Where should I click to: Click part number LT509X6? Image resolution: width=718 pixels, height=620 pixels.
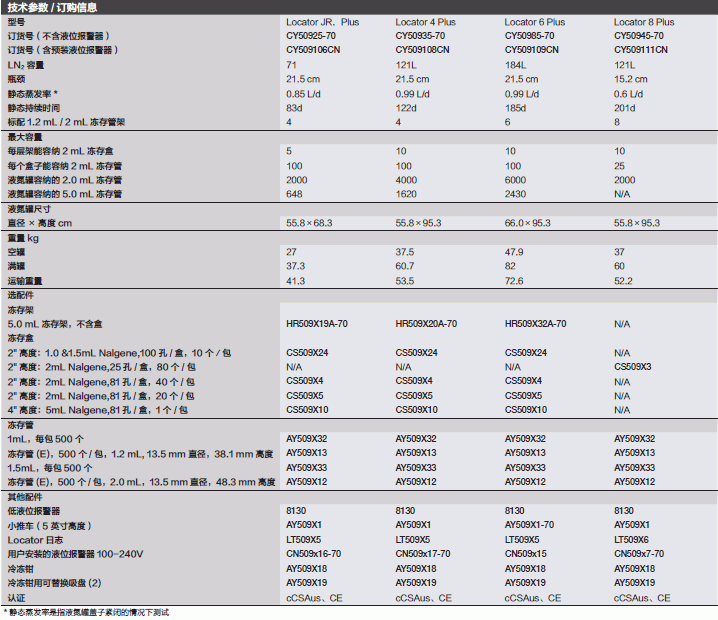coord(631,539)
